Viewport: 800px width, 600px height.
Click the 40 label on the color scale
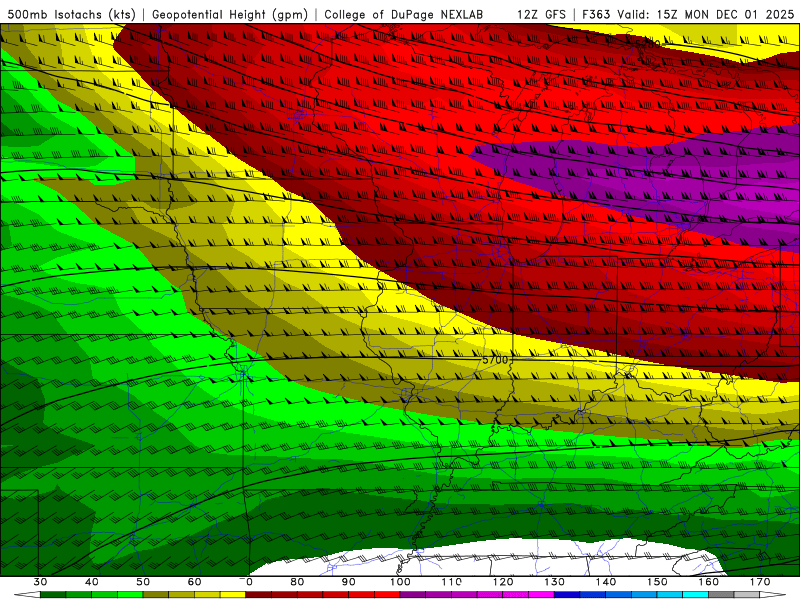[x=92, y=582]
